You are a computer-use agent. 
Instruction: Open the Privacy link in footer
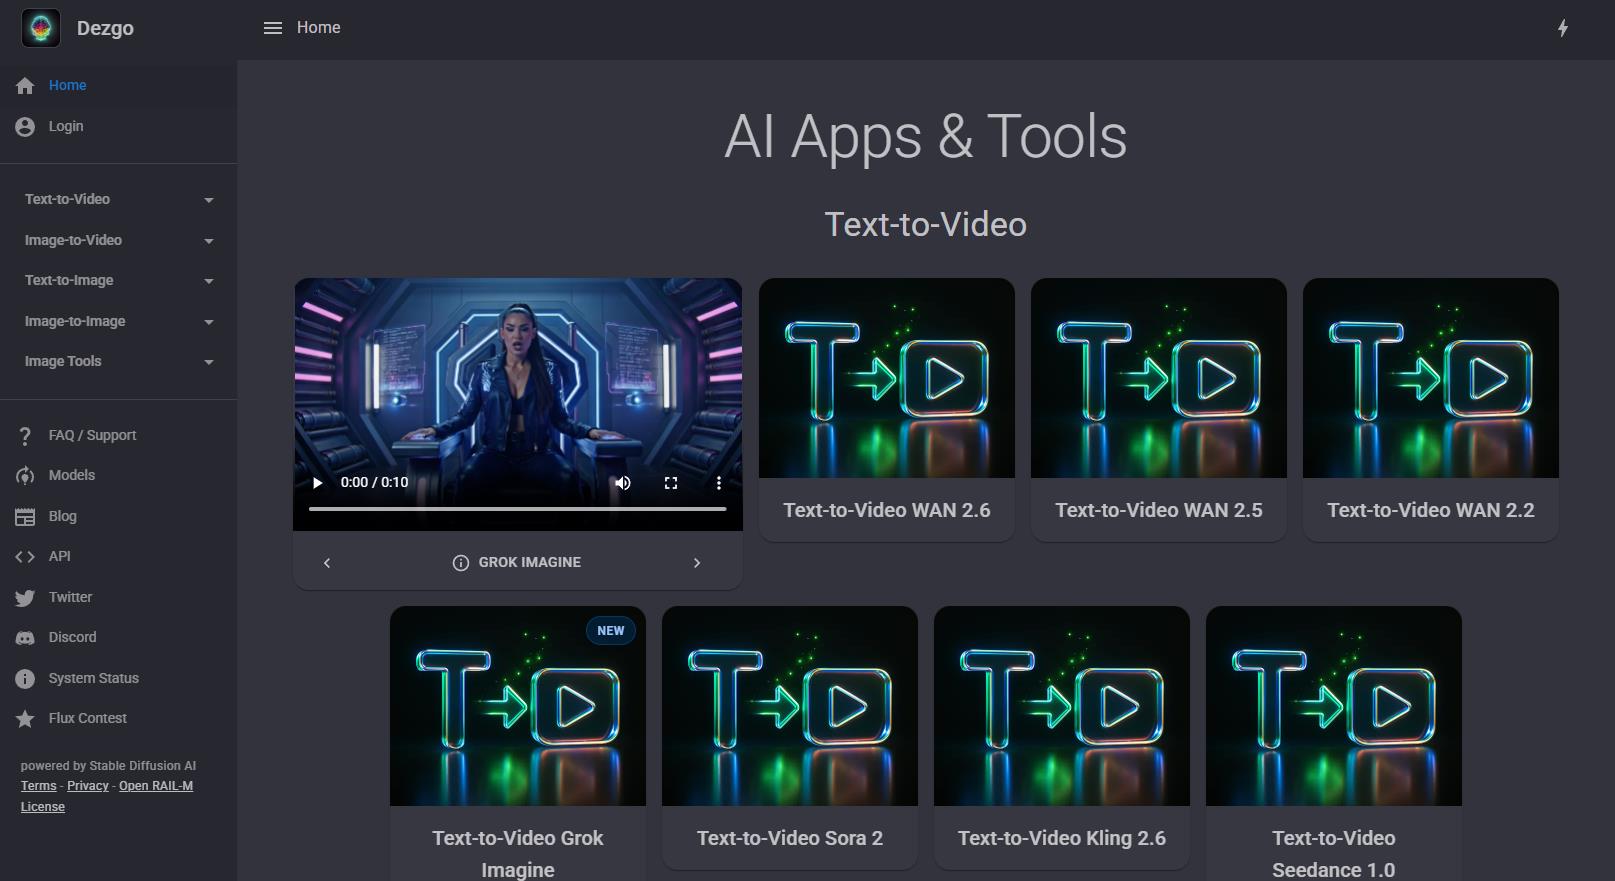click(88, 786)
